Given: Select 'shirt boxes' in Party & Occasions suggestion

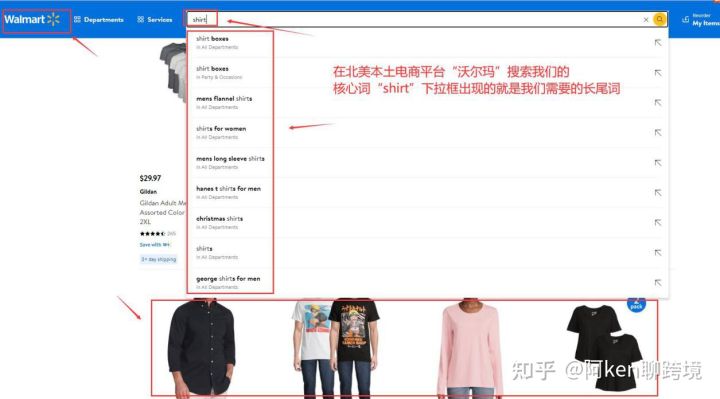Looking at the screenshot, I should pos(427,73).
